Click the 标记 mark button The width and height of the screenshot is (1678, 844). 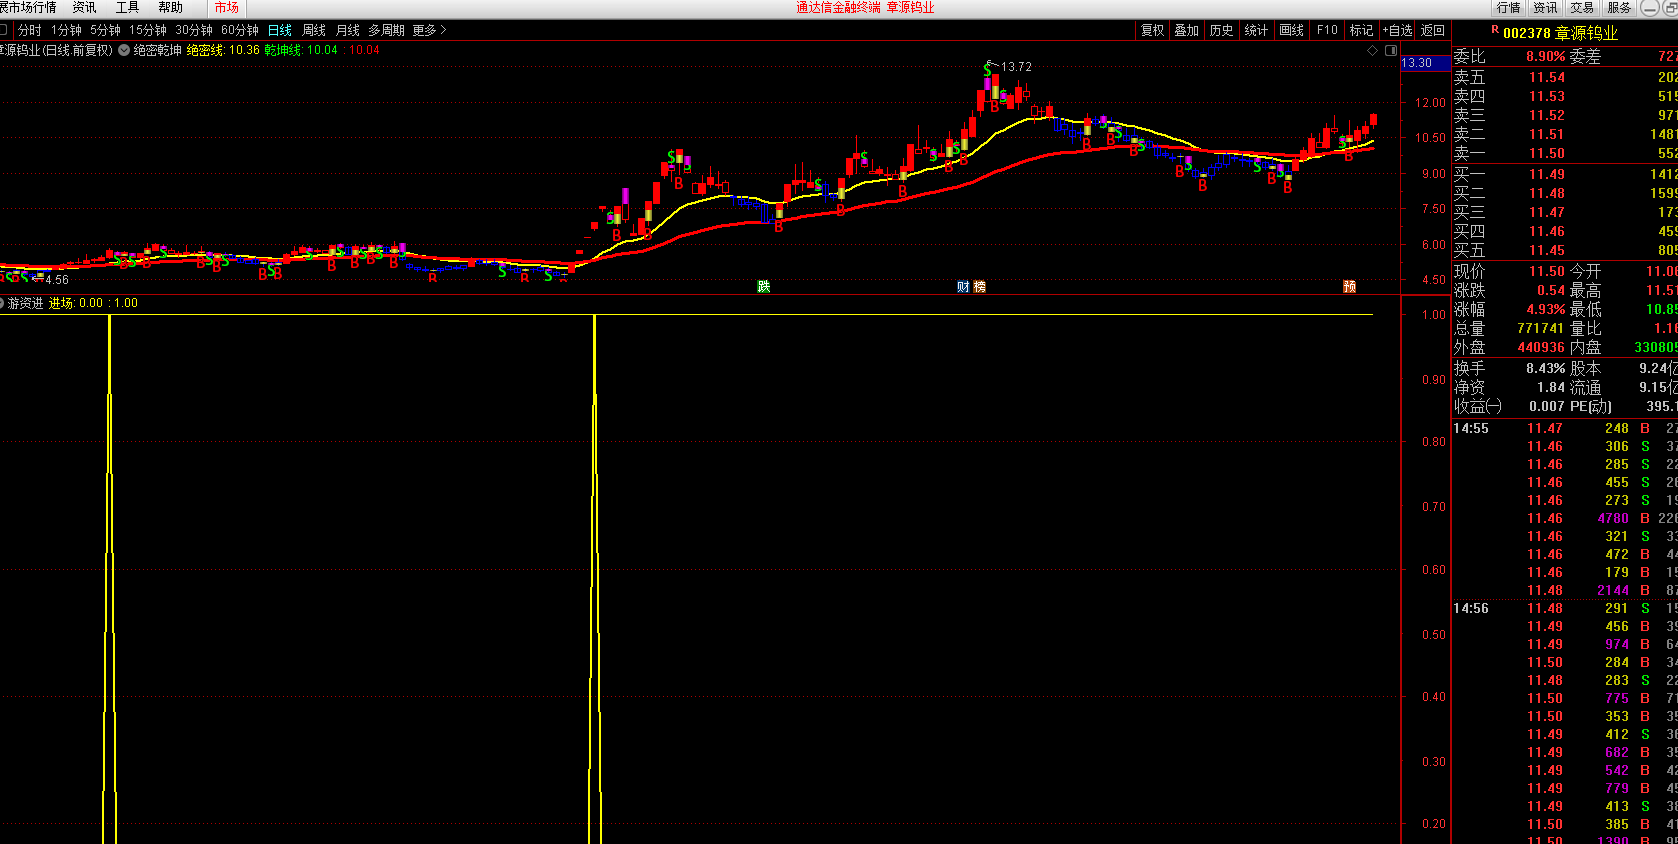click(1362, 30)
